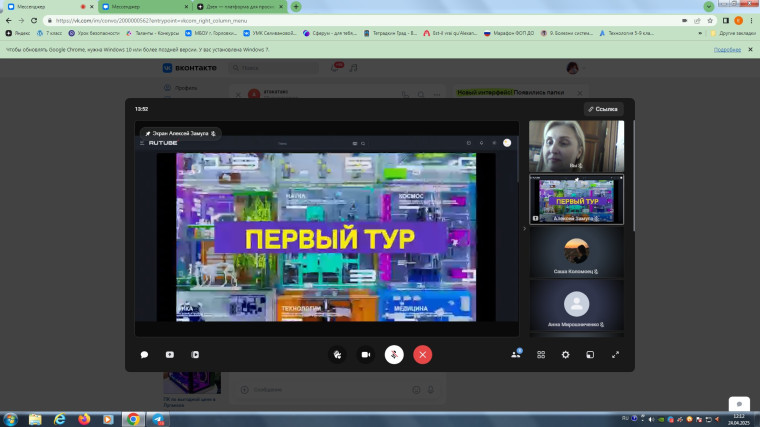
Task: Open VK notifications bell
Action: pyautogui.click(x=335, y=67)
